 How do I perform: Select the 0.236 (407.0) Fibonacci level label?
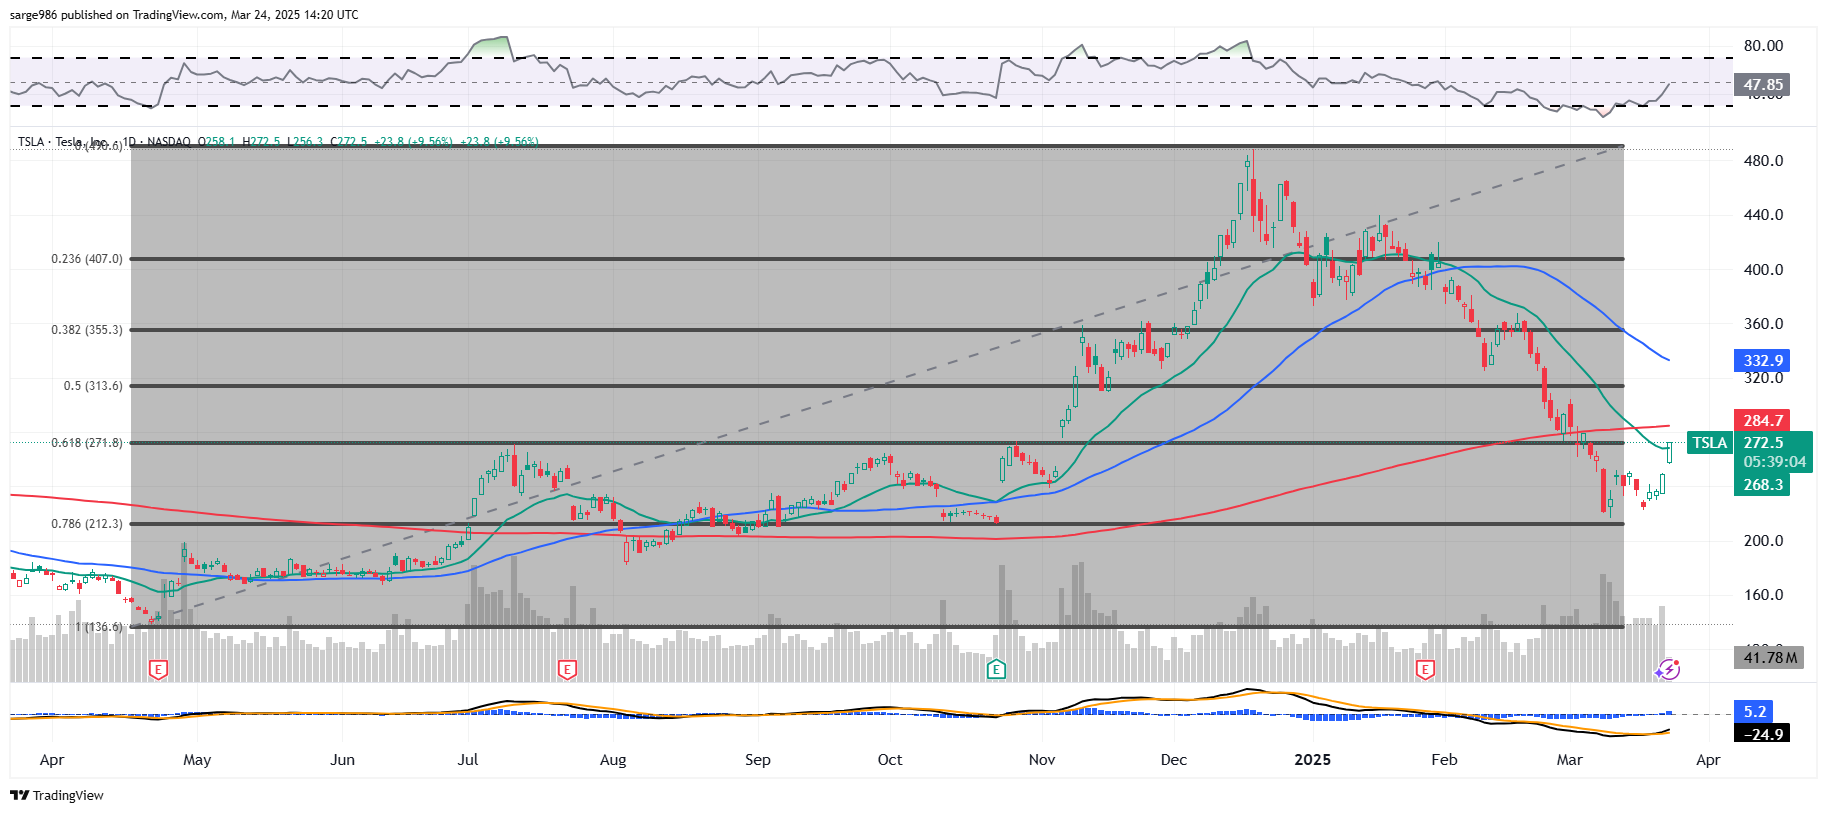coord(87,259)
